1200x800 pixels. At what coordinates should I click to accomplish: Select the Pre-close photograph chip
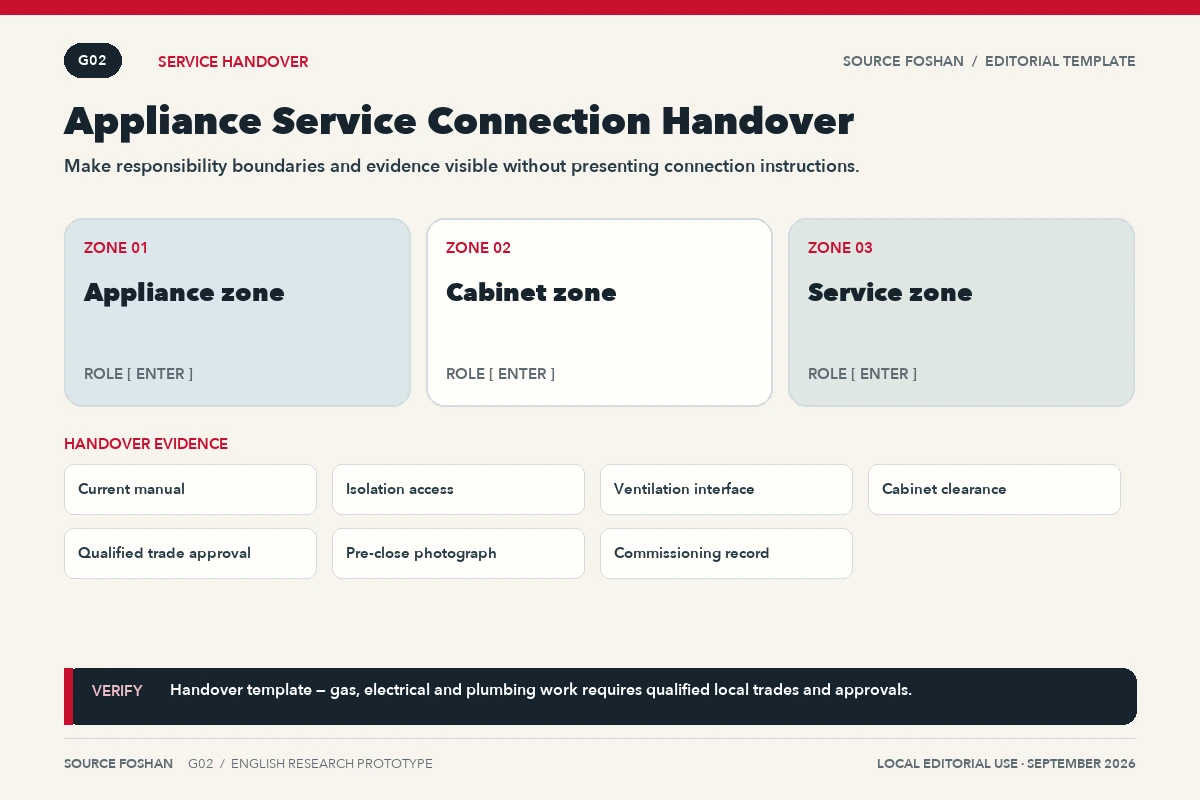[459, 554]
